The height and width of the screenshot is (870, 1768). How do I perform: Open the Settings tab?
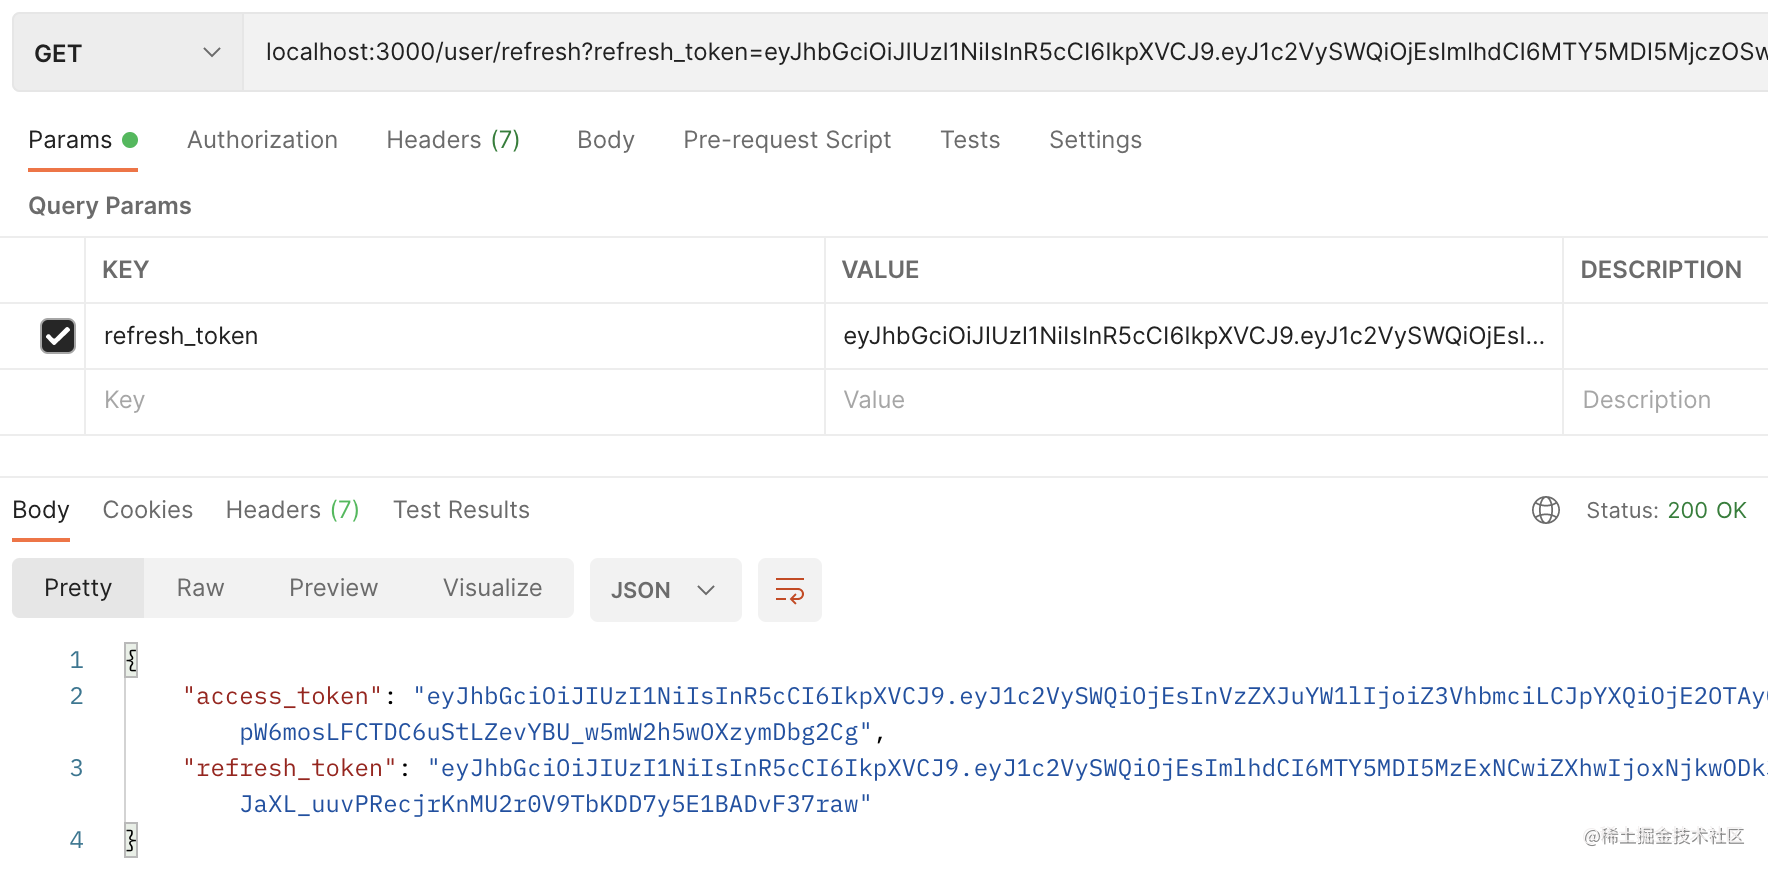click(1095, 140)
